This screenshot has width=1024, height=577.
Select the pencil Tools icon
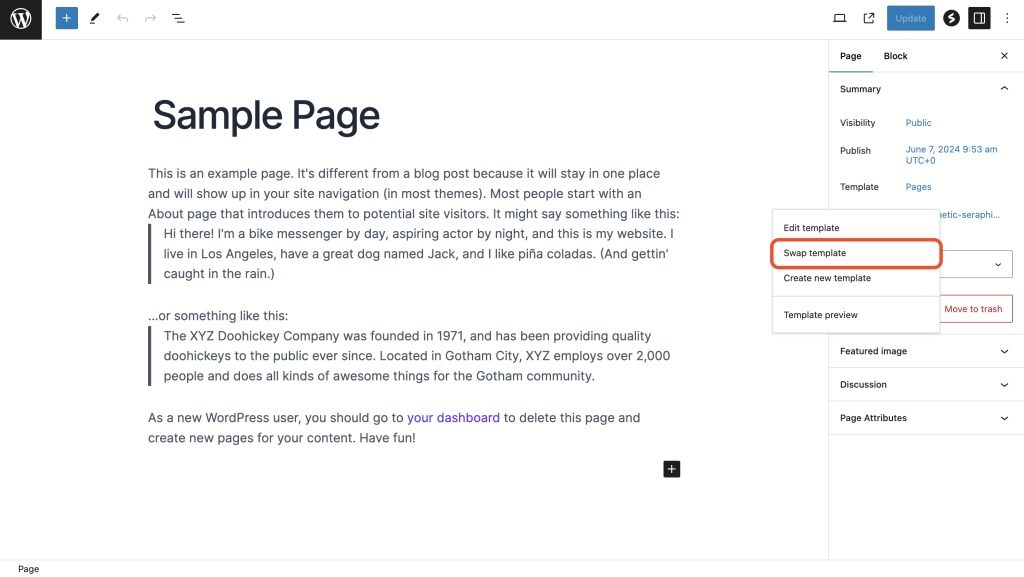tap(94, 18)
